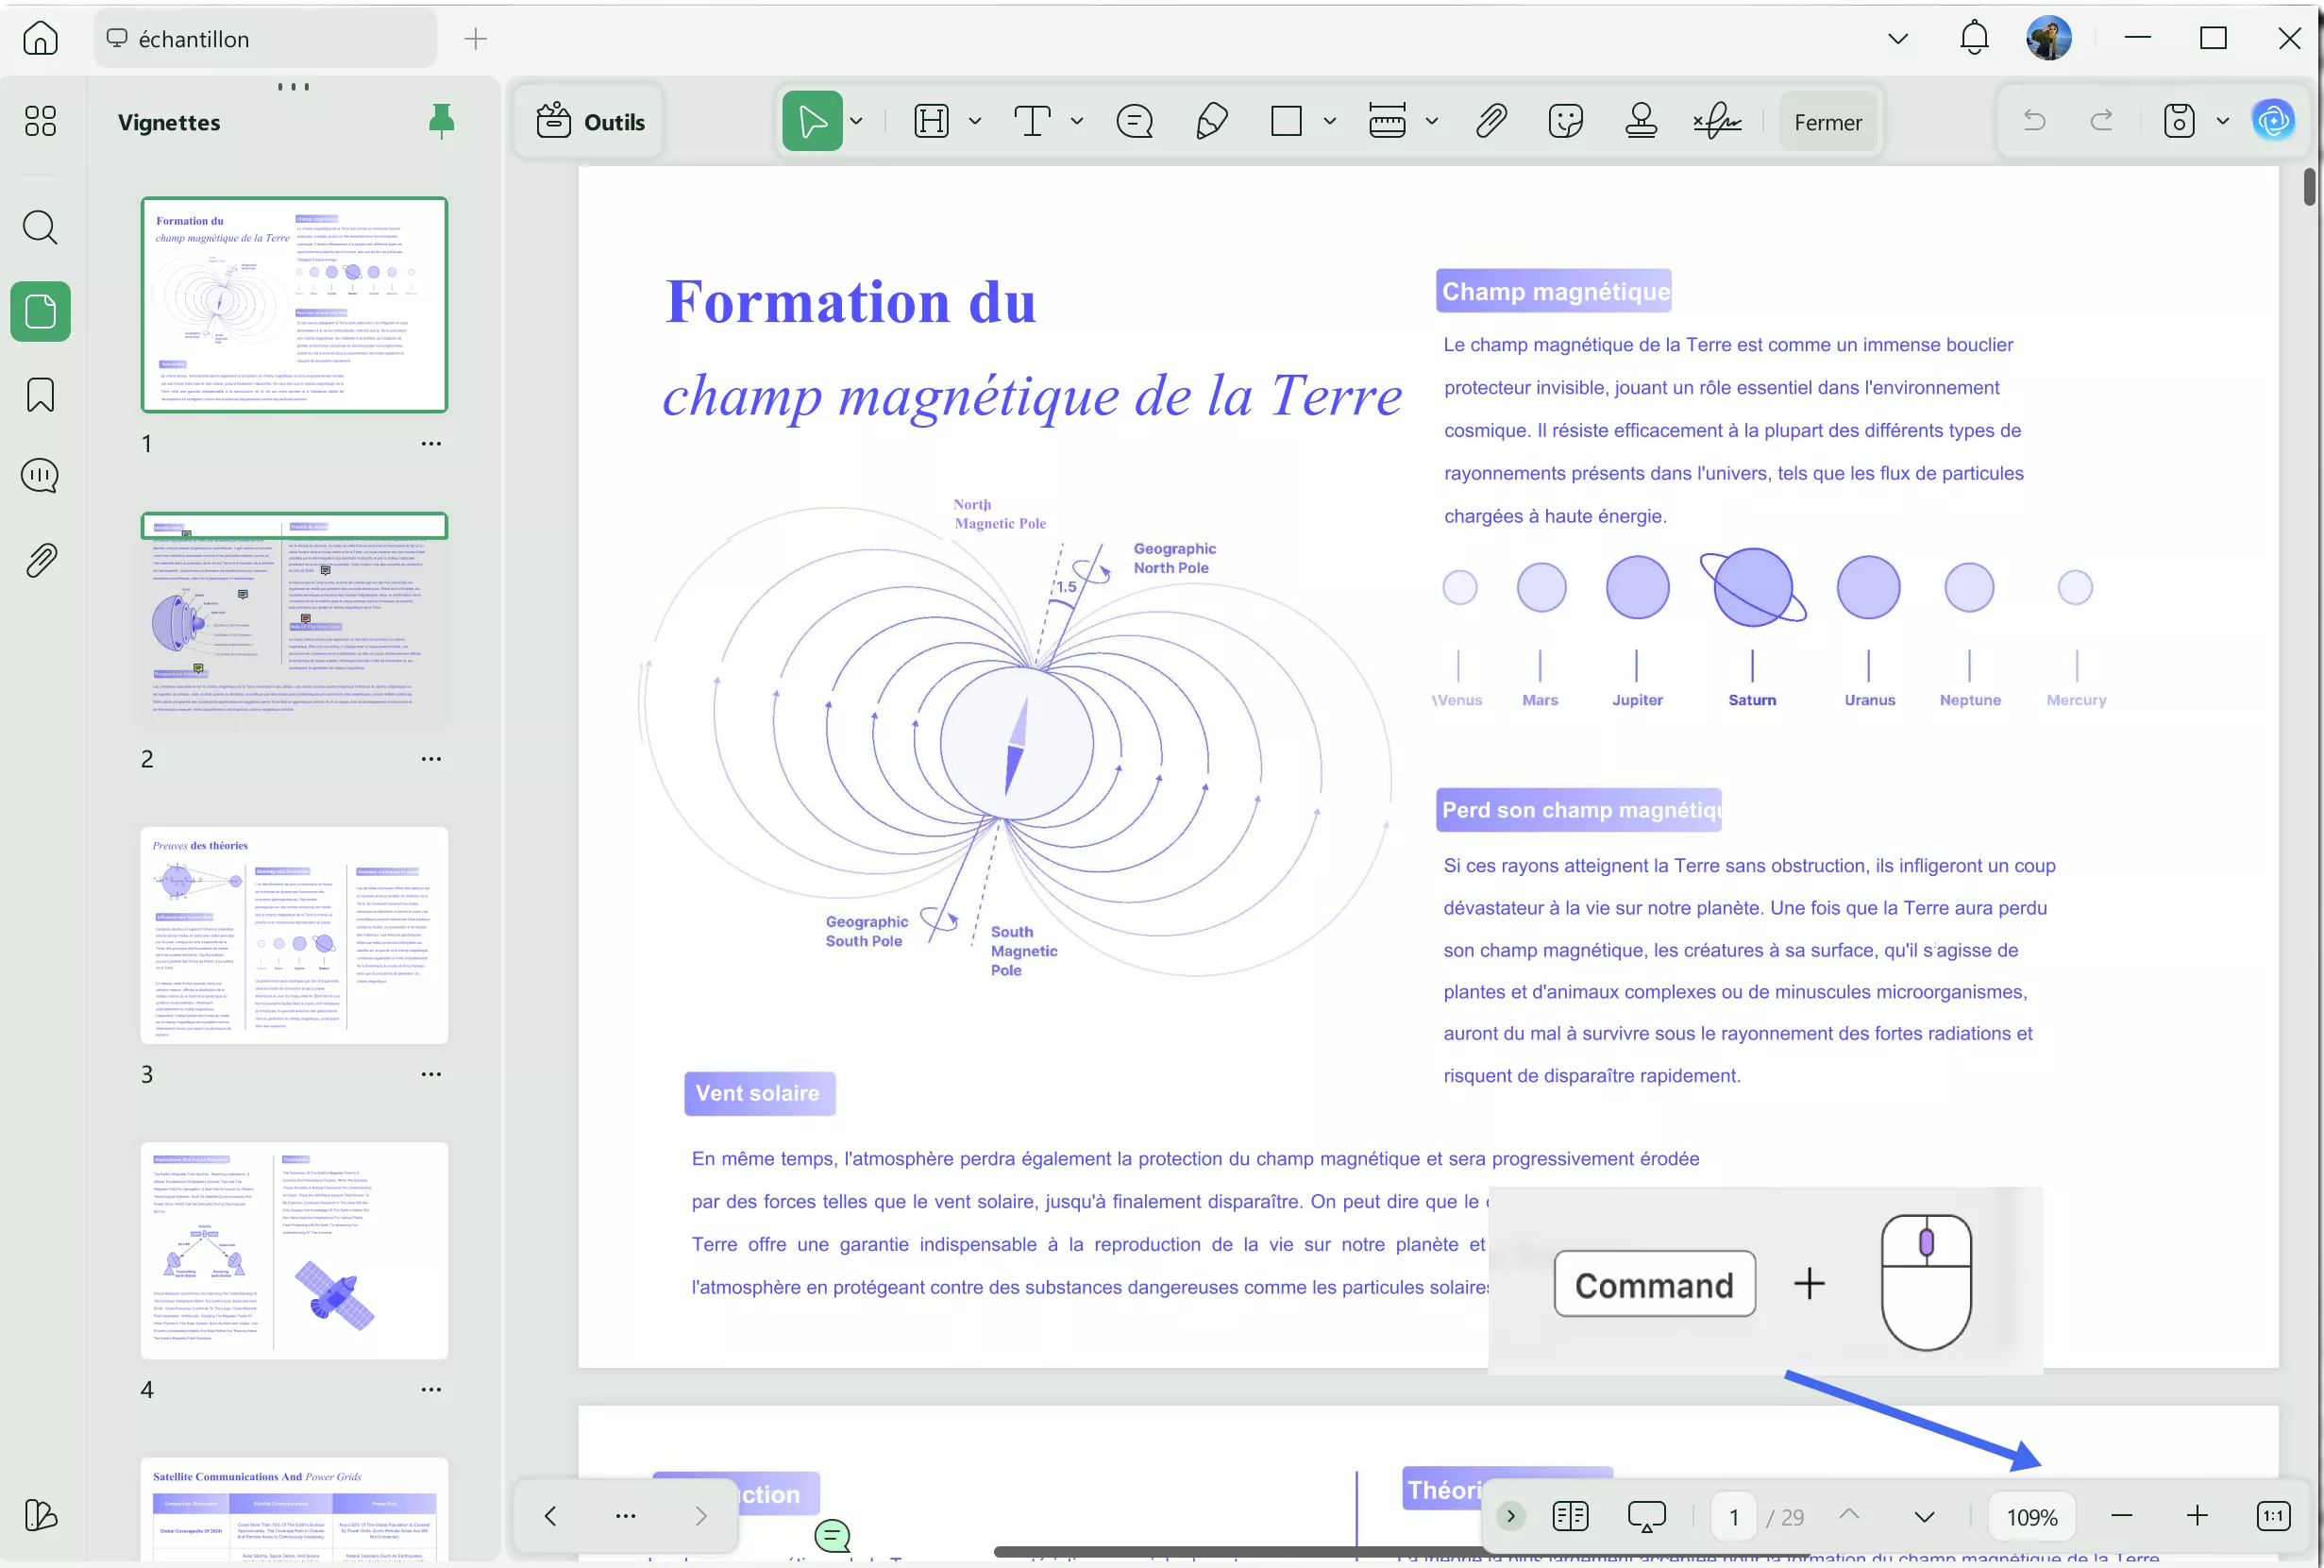Open options menu for page 2 thumbnail
Image resolution: width=2324 pixels, height=1568 pixels.
tap(431, 758)
